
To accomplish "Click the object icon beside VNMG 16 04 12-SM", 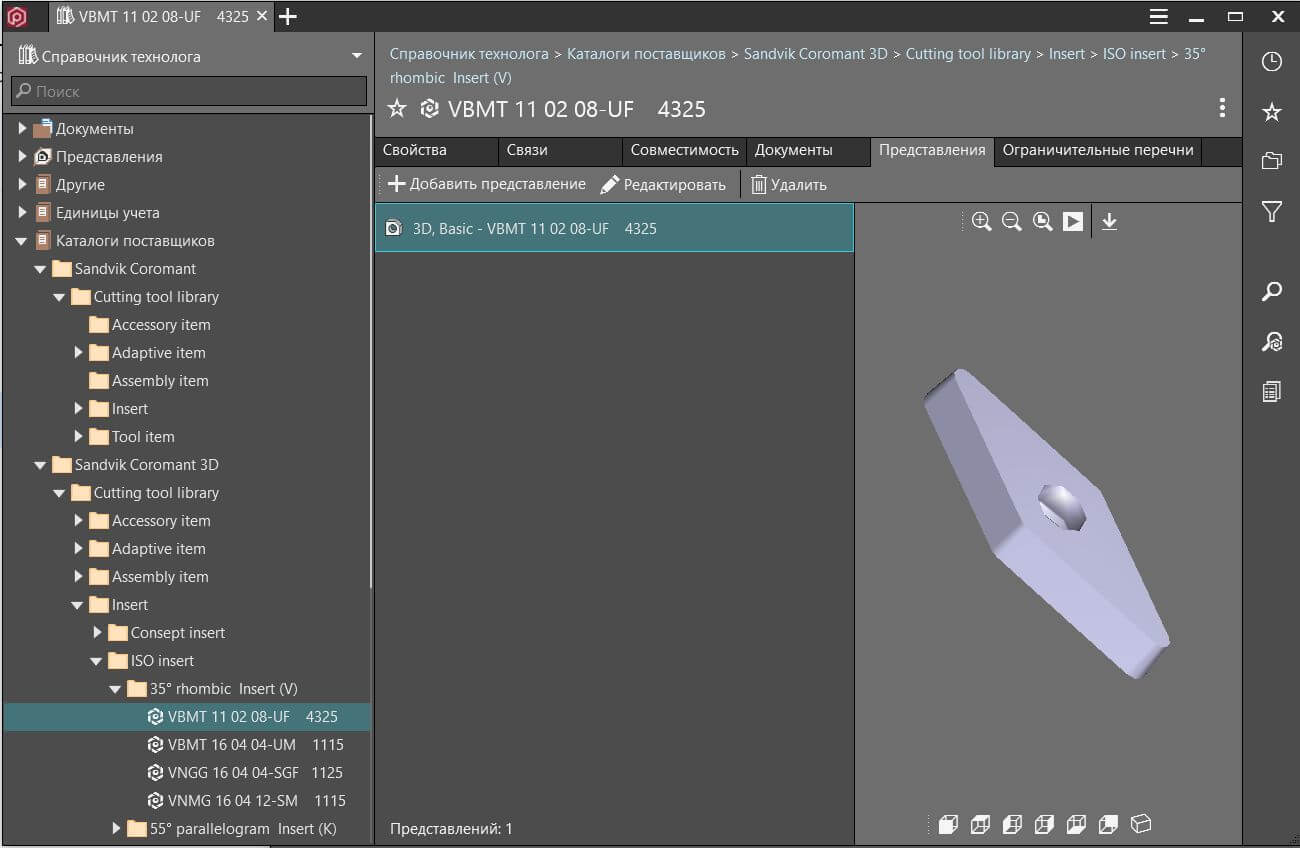I will point(155,801).
